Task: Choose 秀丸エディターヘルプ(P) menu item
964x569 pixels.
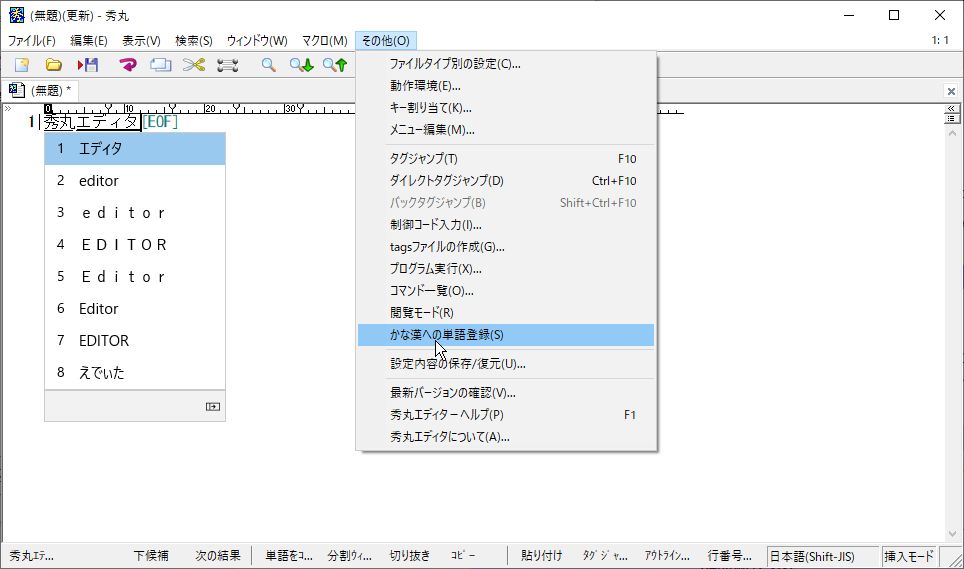Action: click(506, 415)
